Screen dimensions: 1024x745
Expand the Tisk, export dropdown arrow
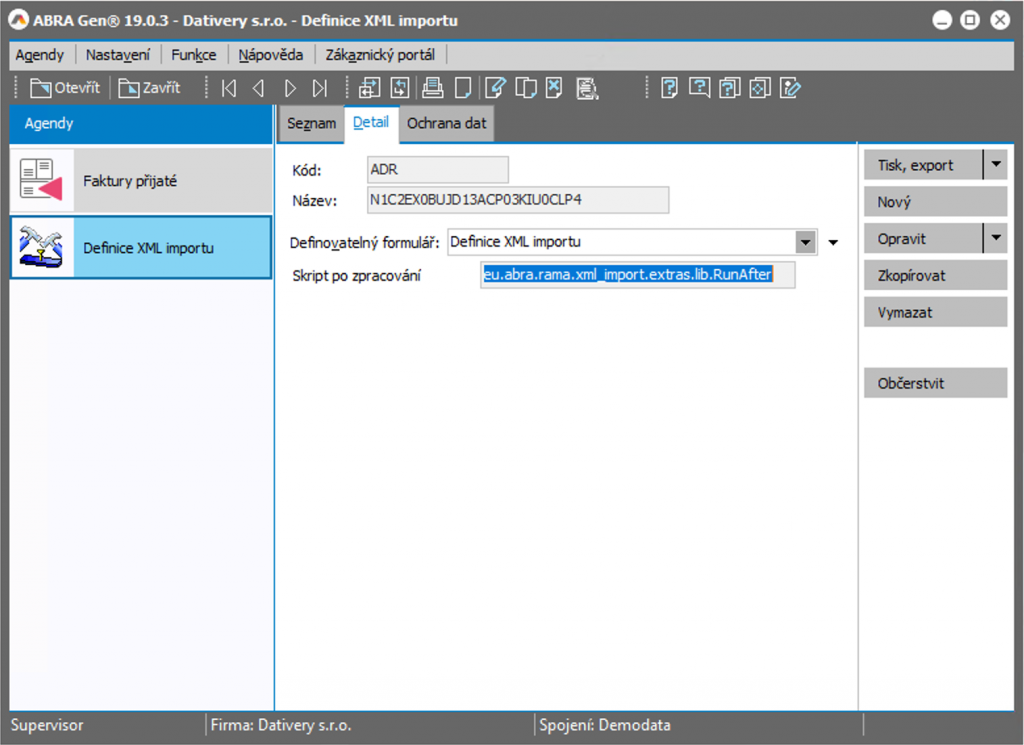coord(995,165)
